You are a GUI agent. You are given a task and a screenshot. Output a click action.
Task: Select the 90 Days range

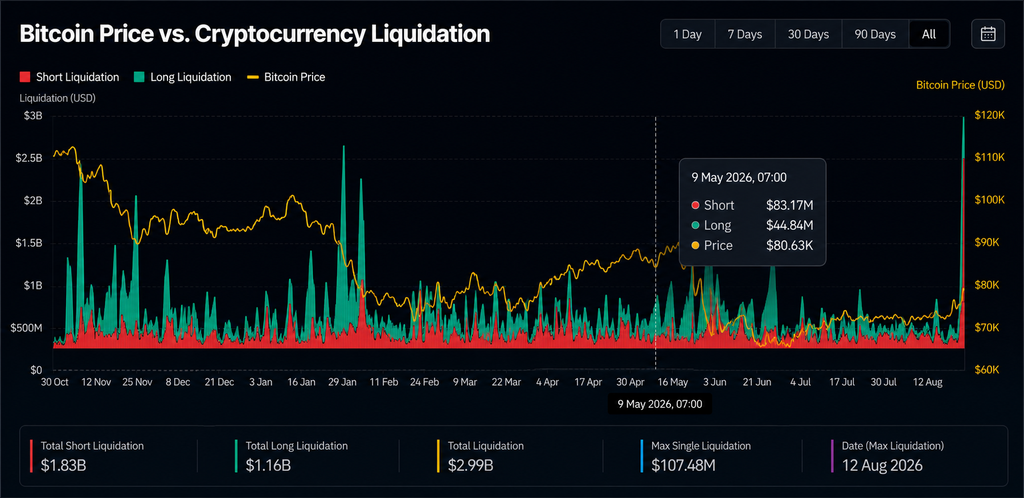(875, 34)
